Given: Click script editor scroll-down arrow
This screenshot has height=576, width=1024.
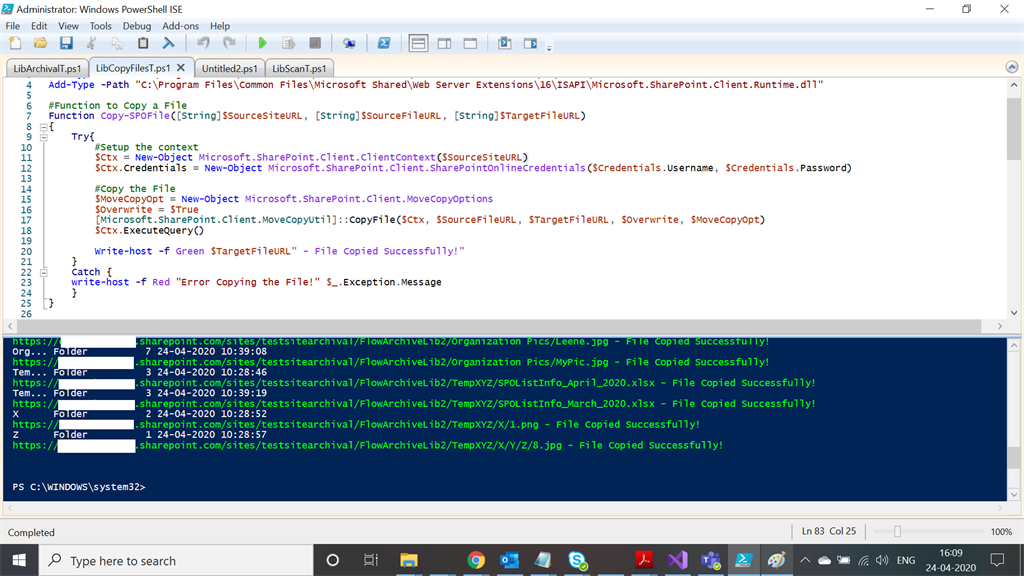Looking at the screenshot, I should [x=1013, y=313].
